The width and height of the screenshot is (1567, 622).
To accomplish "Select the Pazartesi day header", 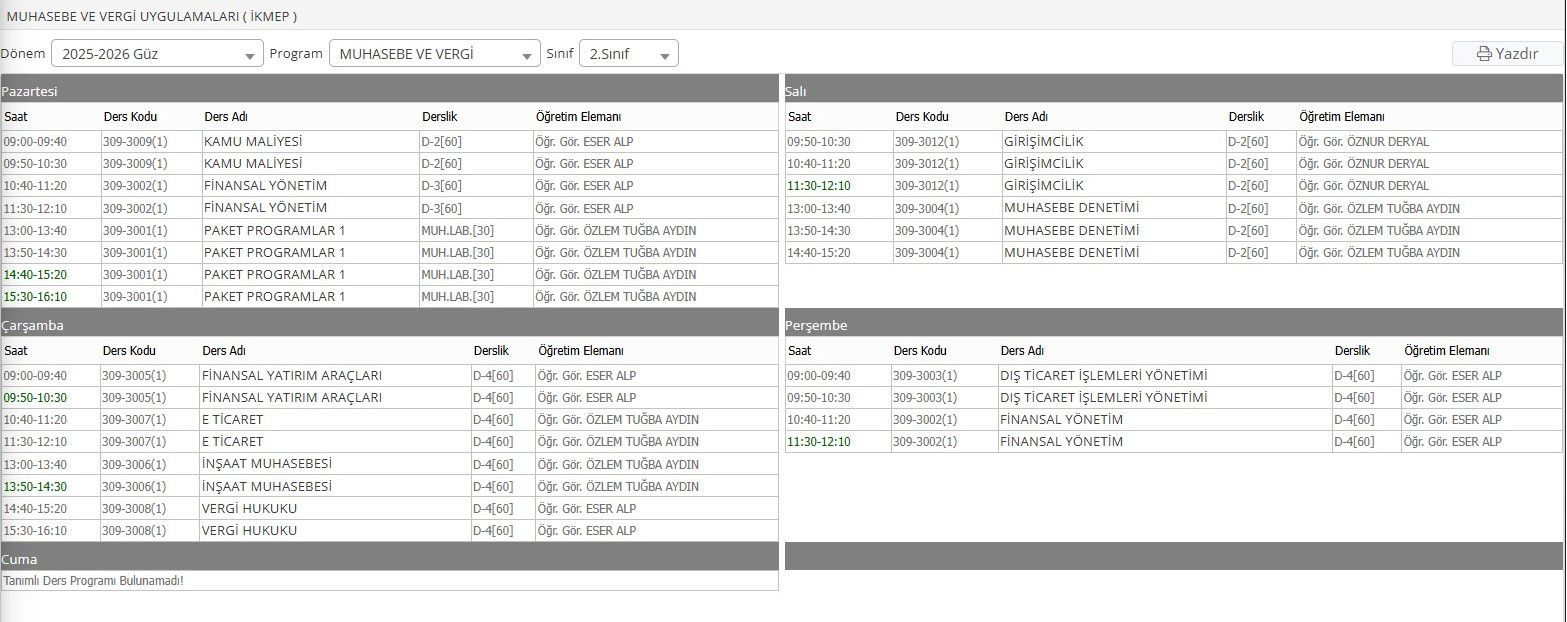I will point(390,90).
